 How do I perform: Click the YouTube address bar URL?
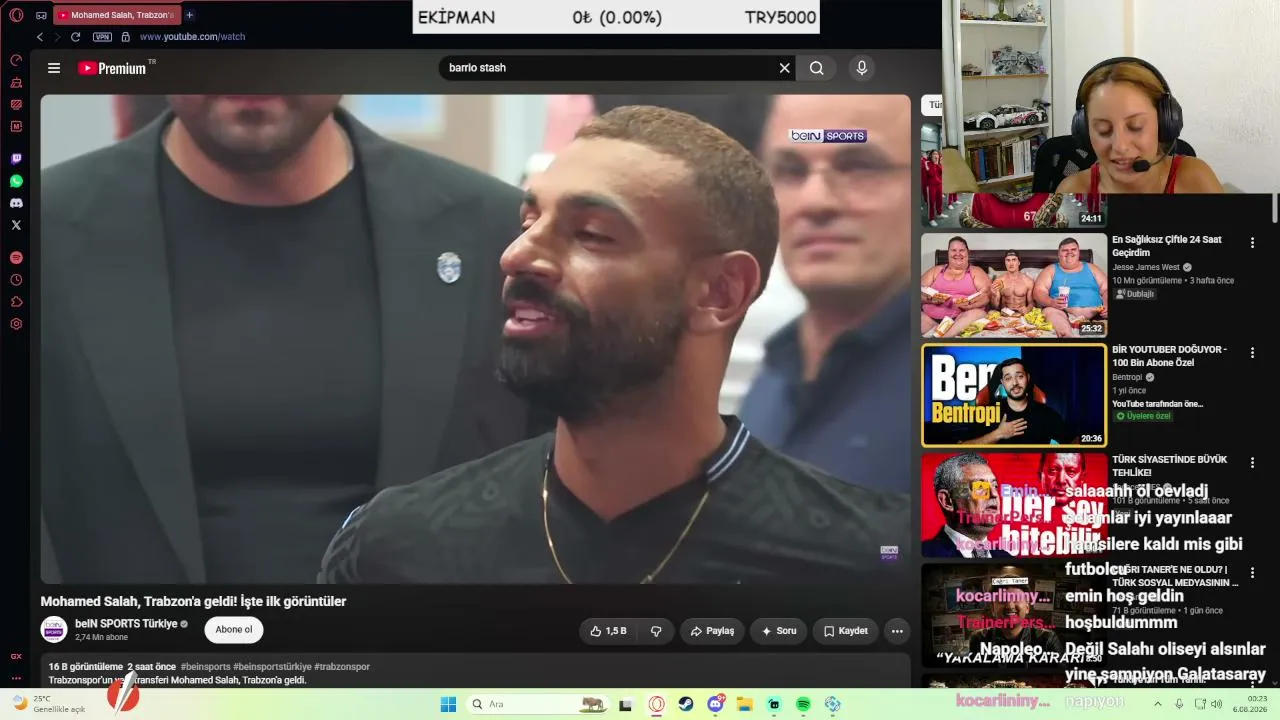[192, 37]
